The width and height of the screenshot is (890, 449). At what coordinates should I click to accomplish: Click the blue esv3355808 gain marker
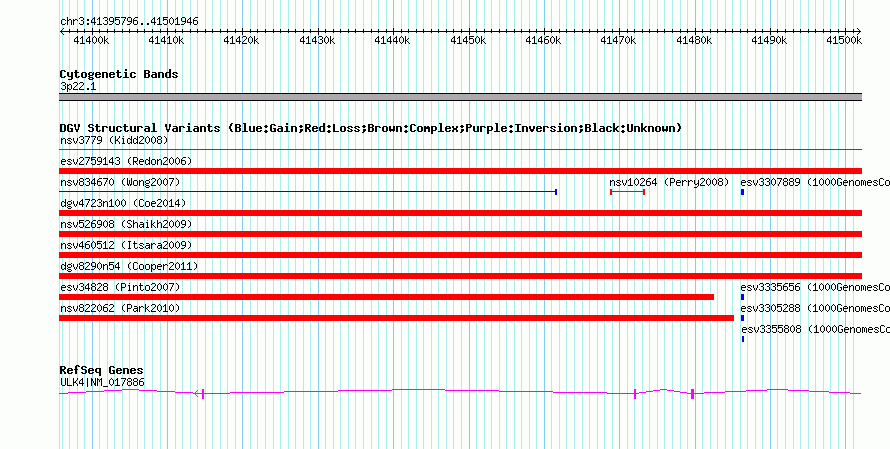click(743, 339)
